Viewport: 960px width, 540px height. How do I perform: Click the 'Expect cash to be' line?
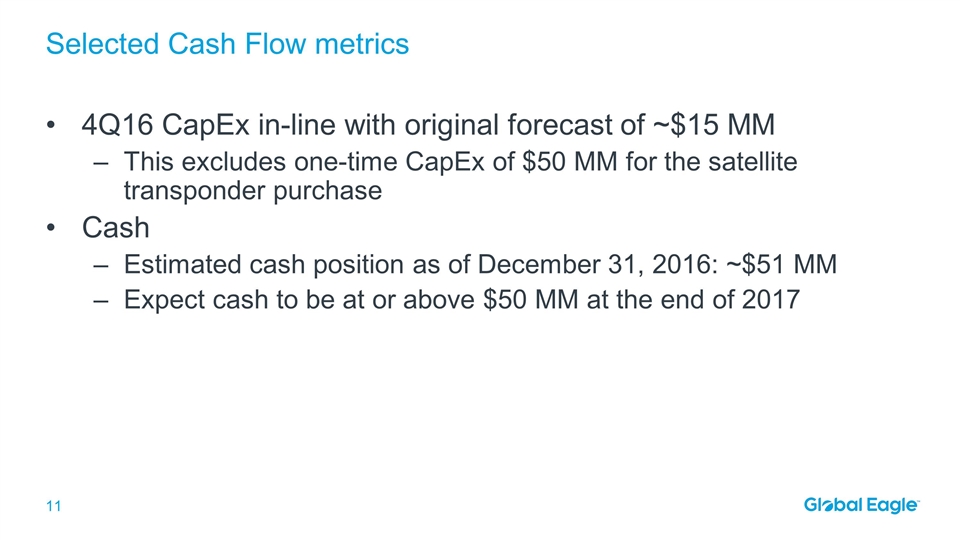[460, 298]
